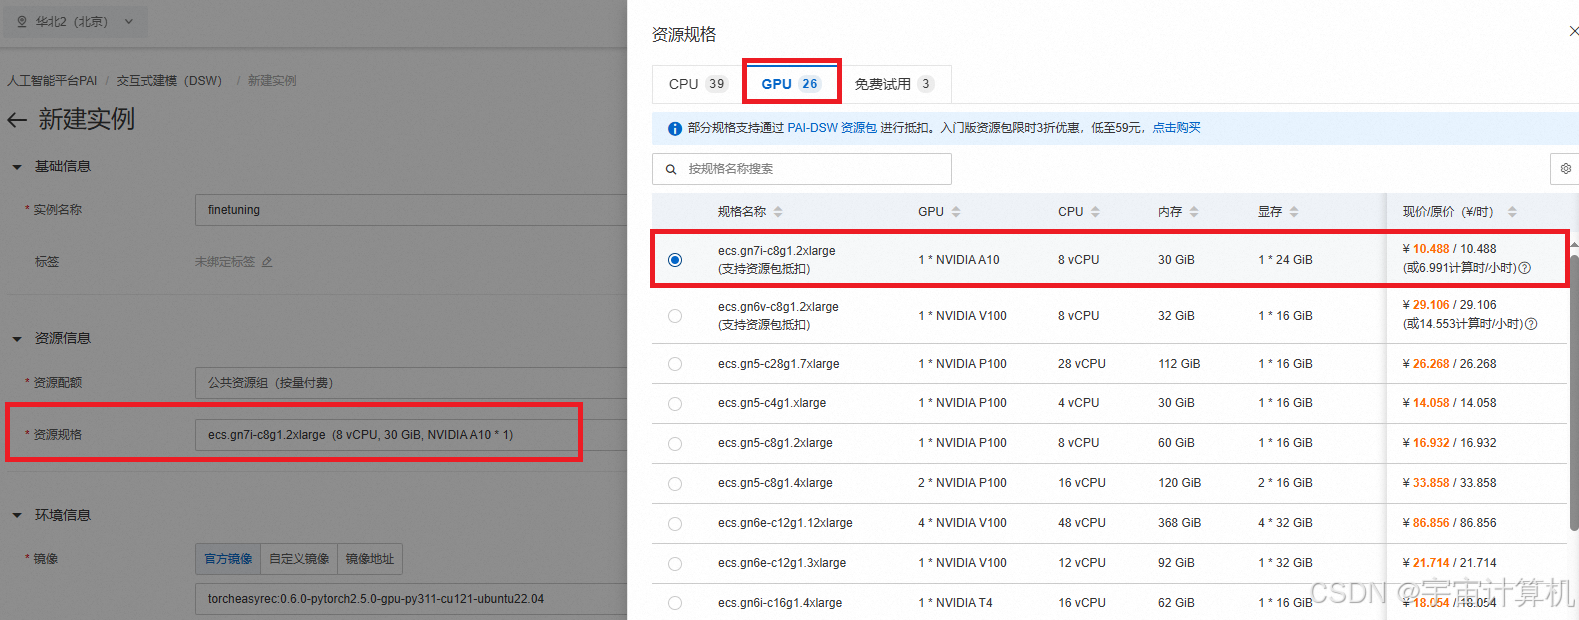
Task: Switch to the 免费试用 3 tab
Action: click(x=894, y=84)
